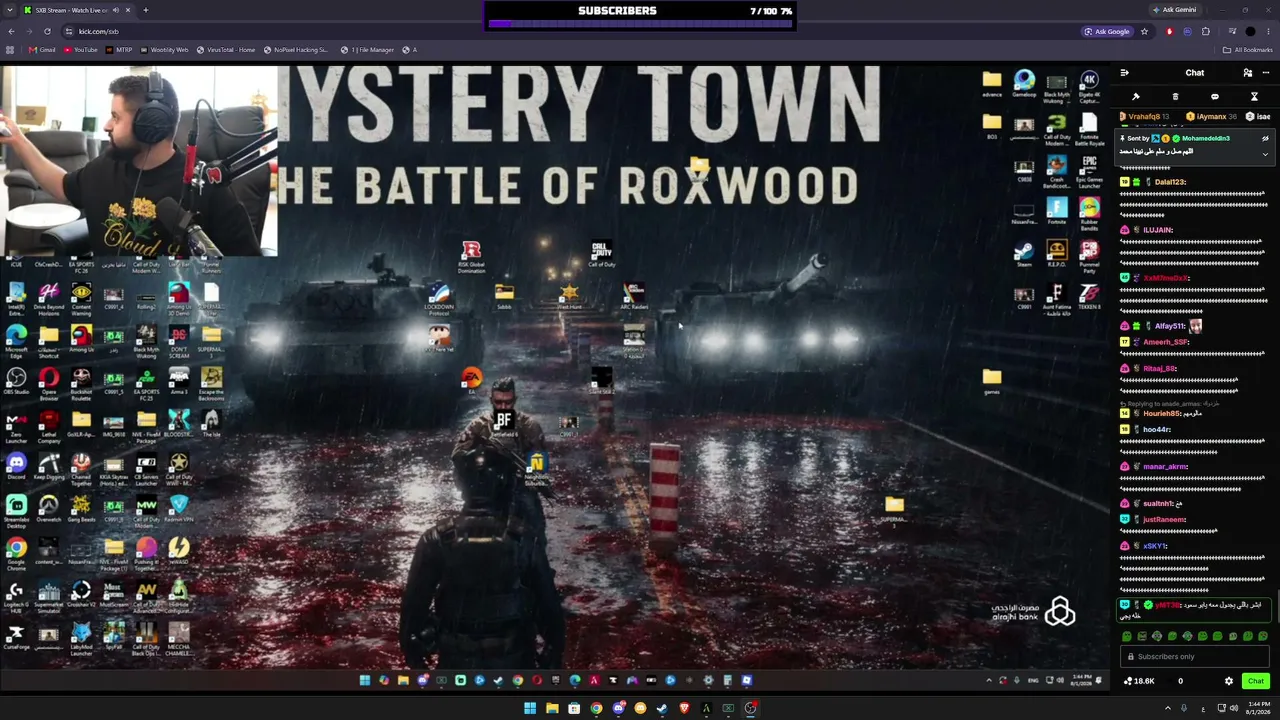Click username ILUJAIN in chat

pos(1157,230)
